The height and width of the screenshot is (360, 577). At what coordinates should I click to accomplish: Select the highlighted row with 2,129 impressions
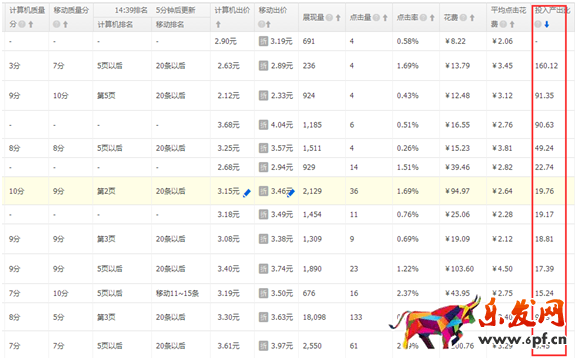[288, 191]
